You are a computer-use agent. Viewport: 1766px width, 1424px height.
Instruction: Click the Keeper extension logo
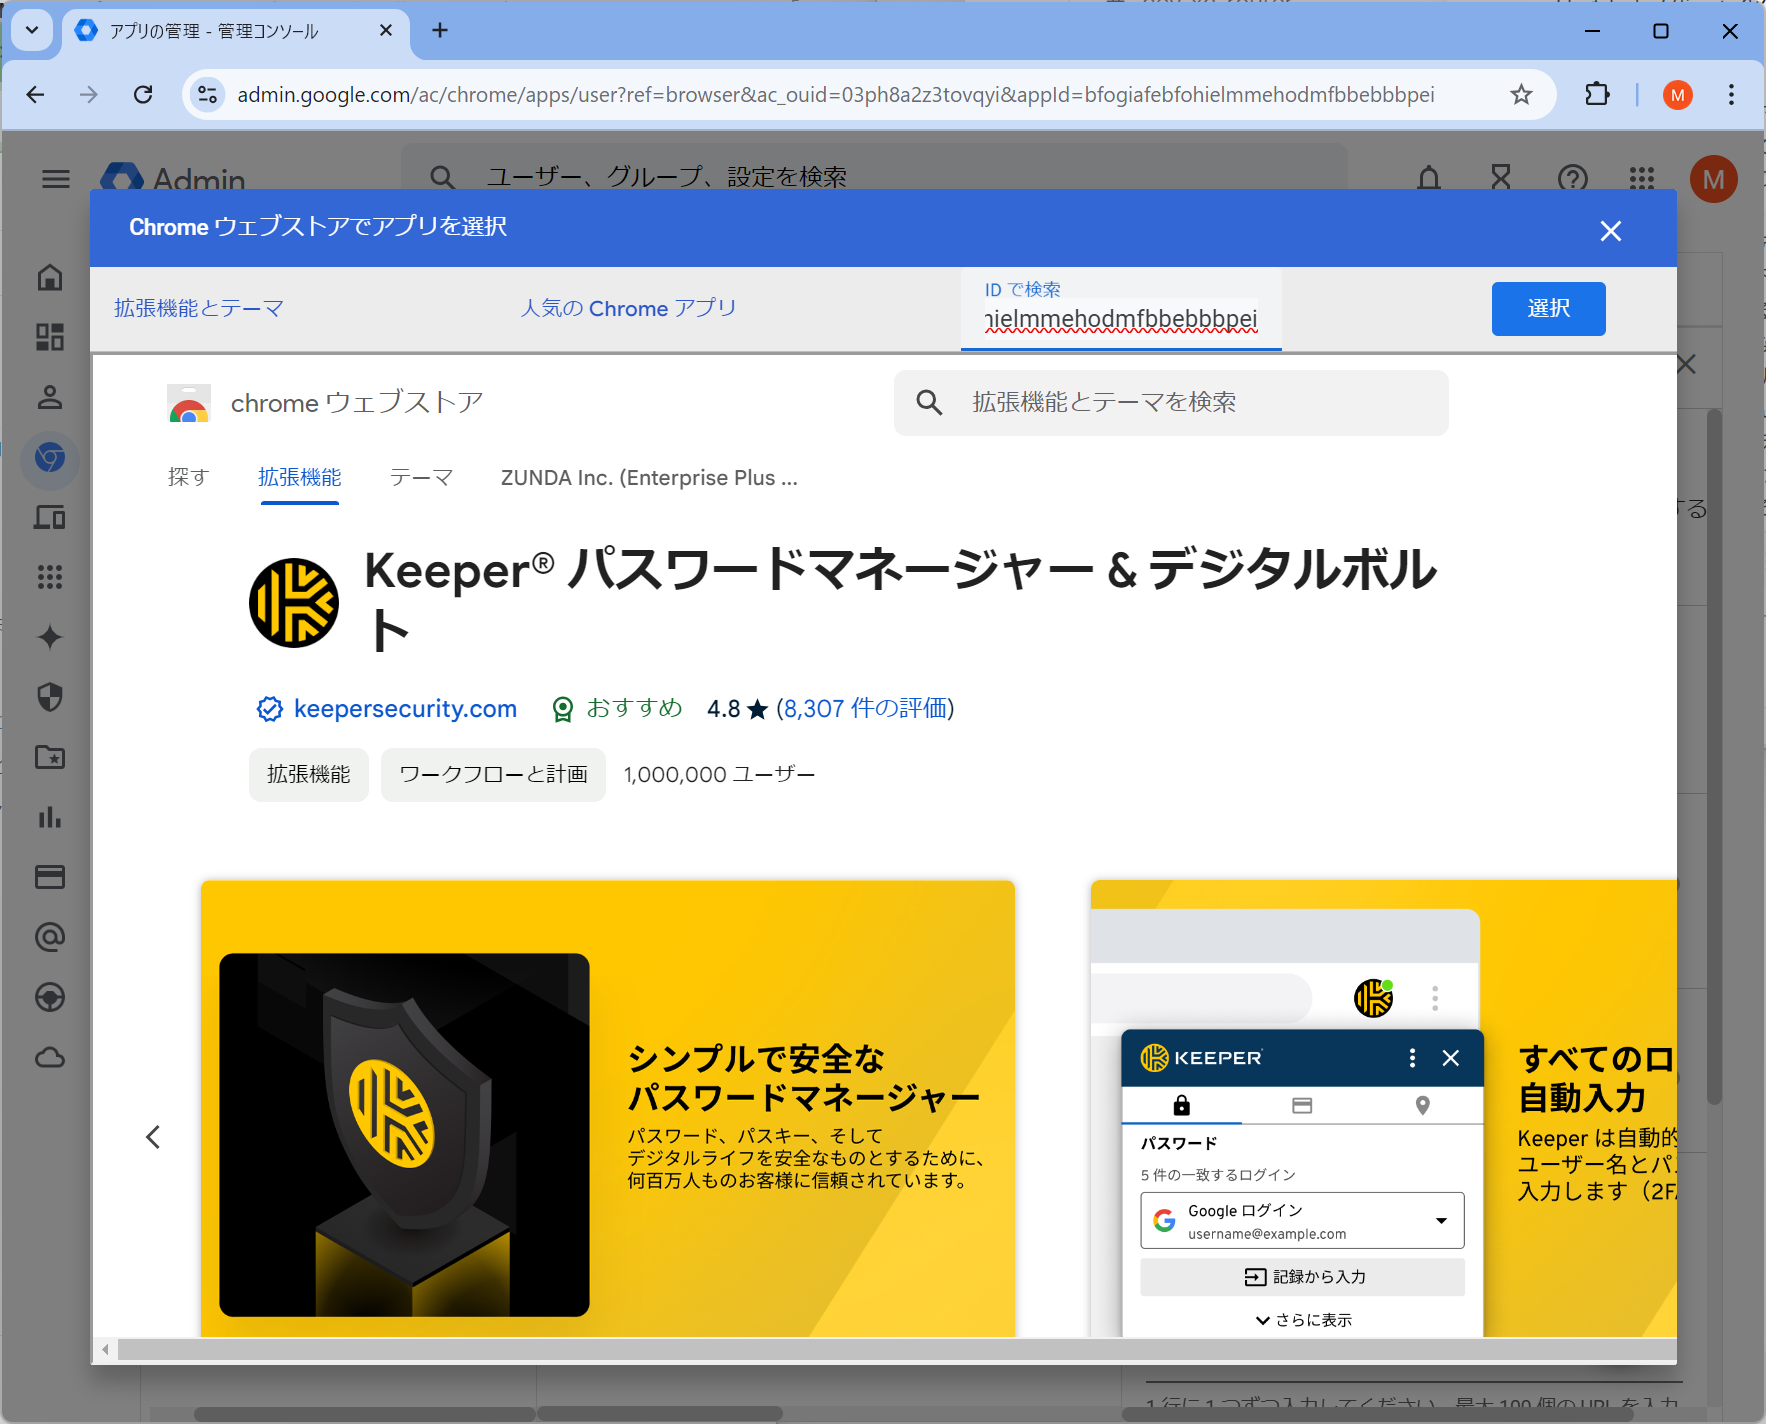(x=294, y=603)
